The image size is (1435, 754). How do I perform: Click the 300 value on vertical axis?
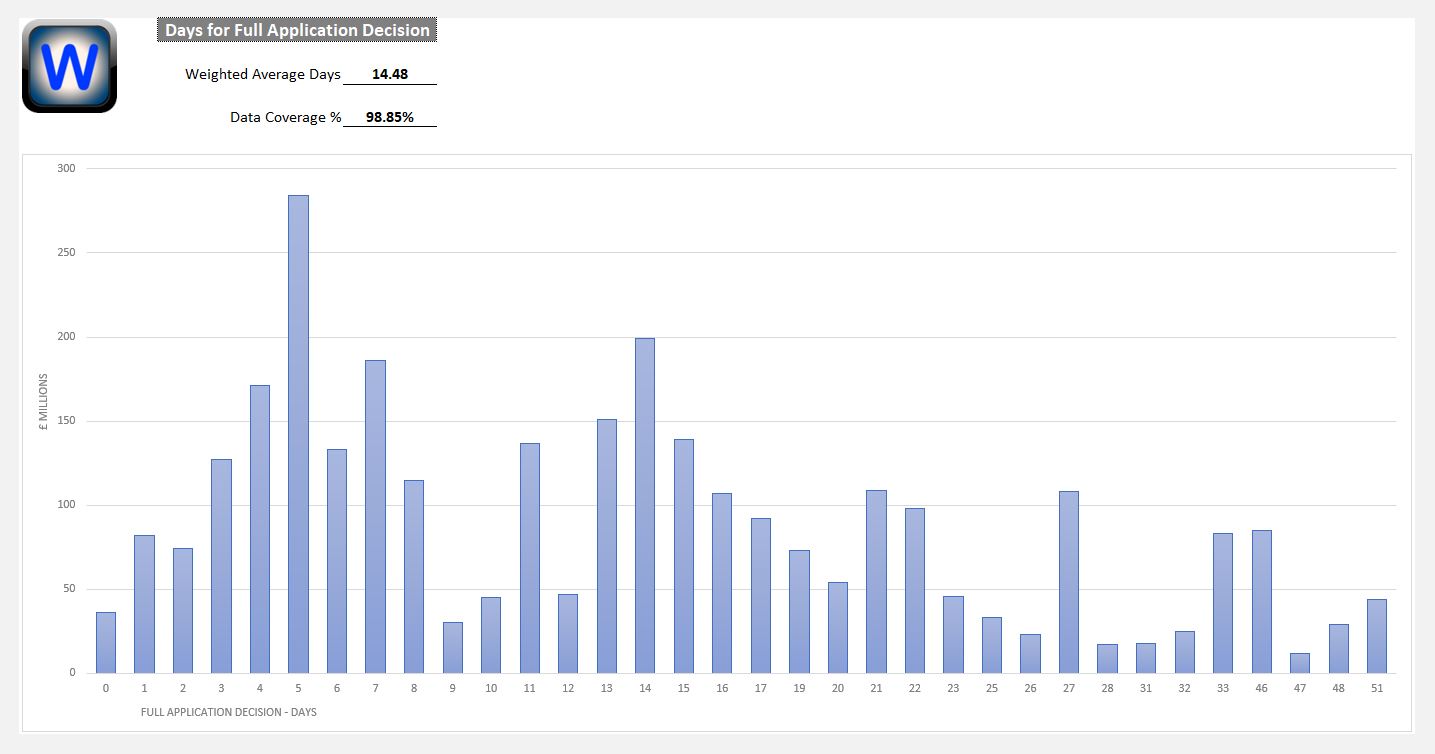pos(66,168)
